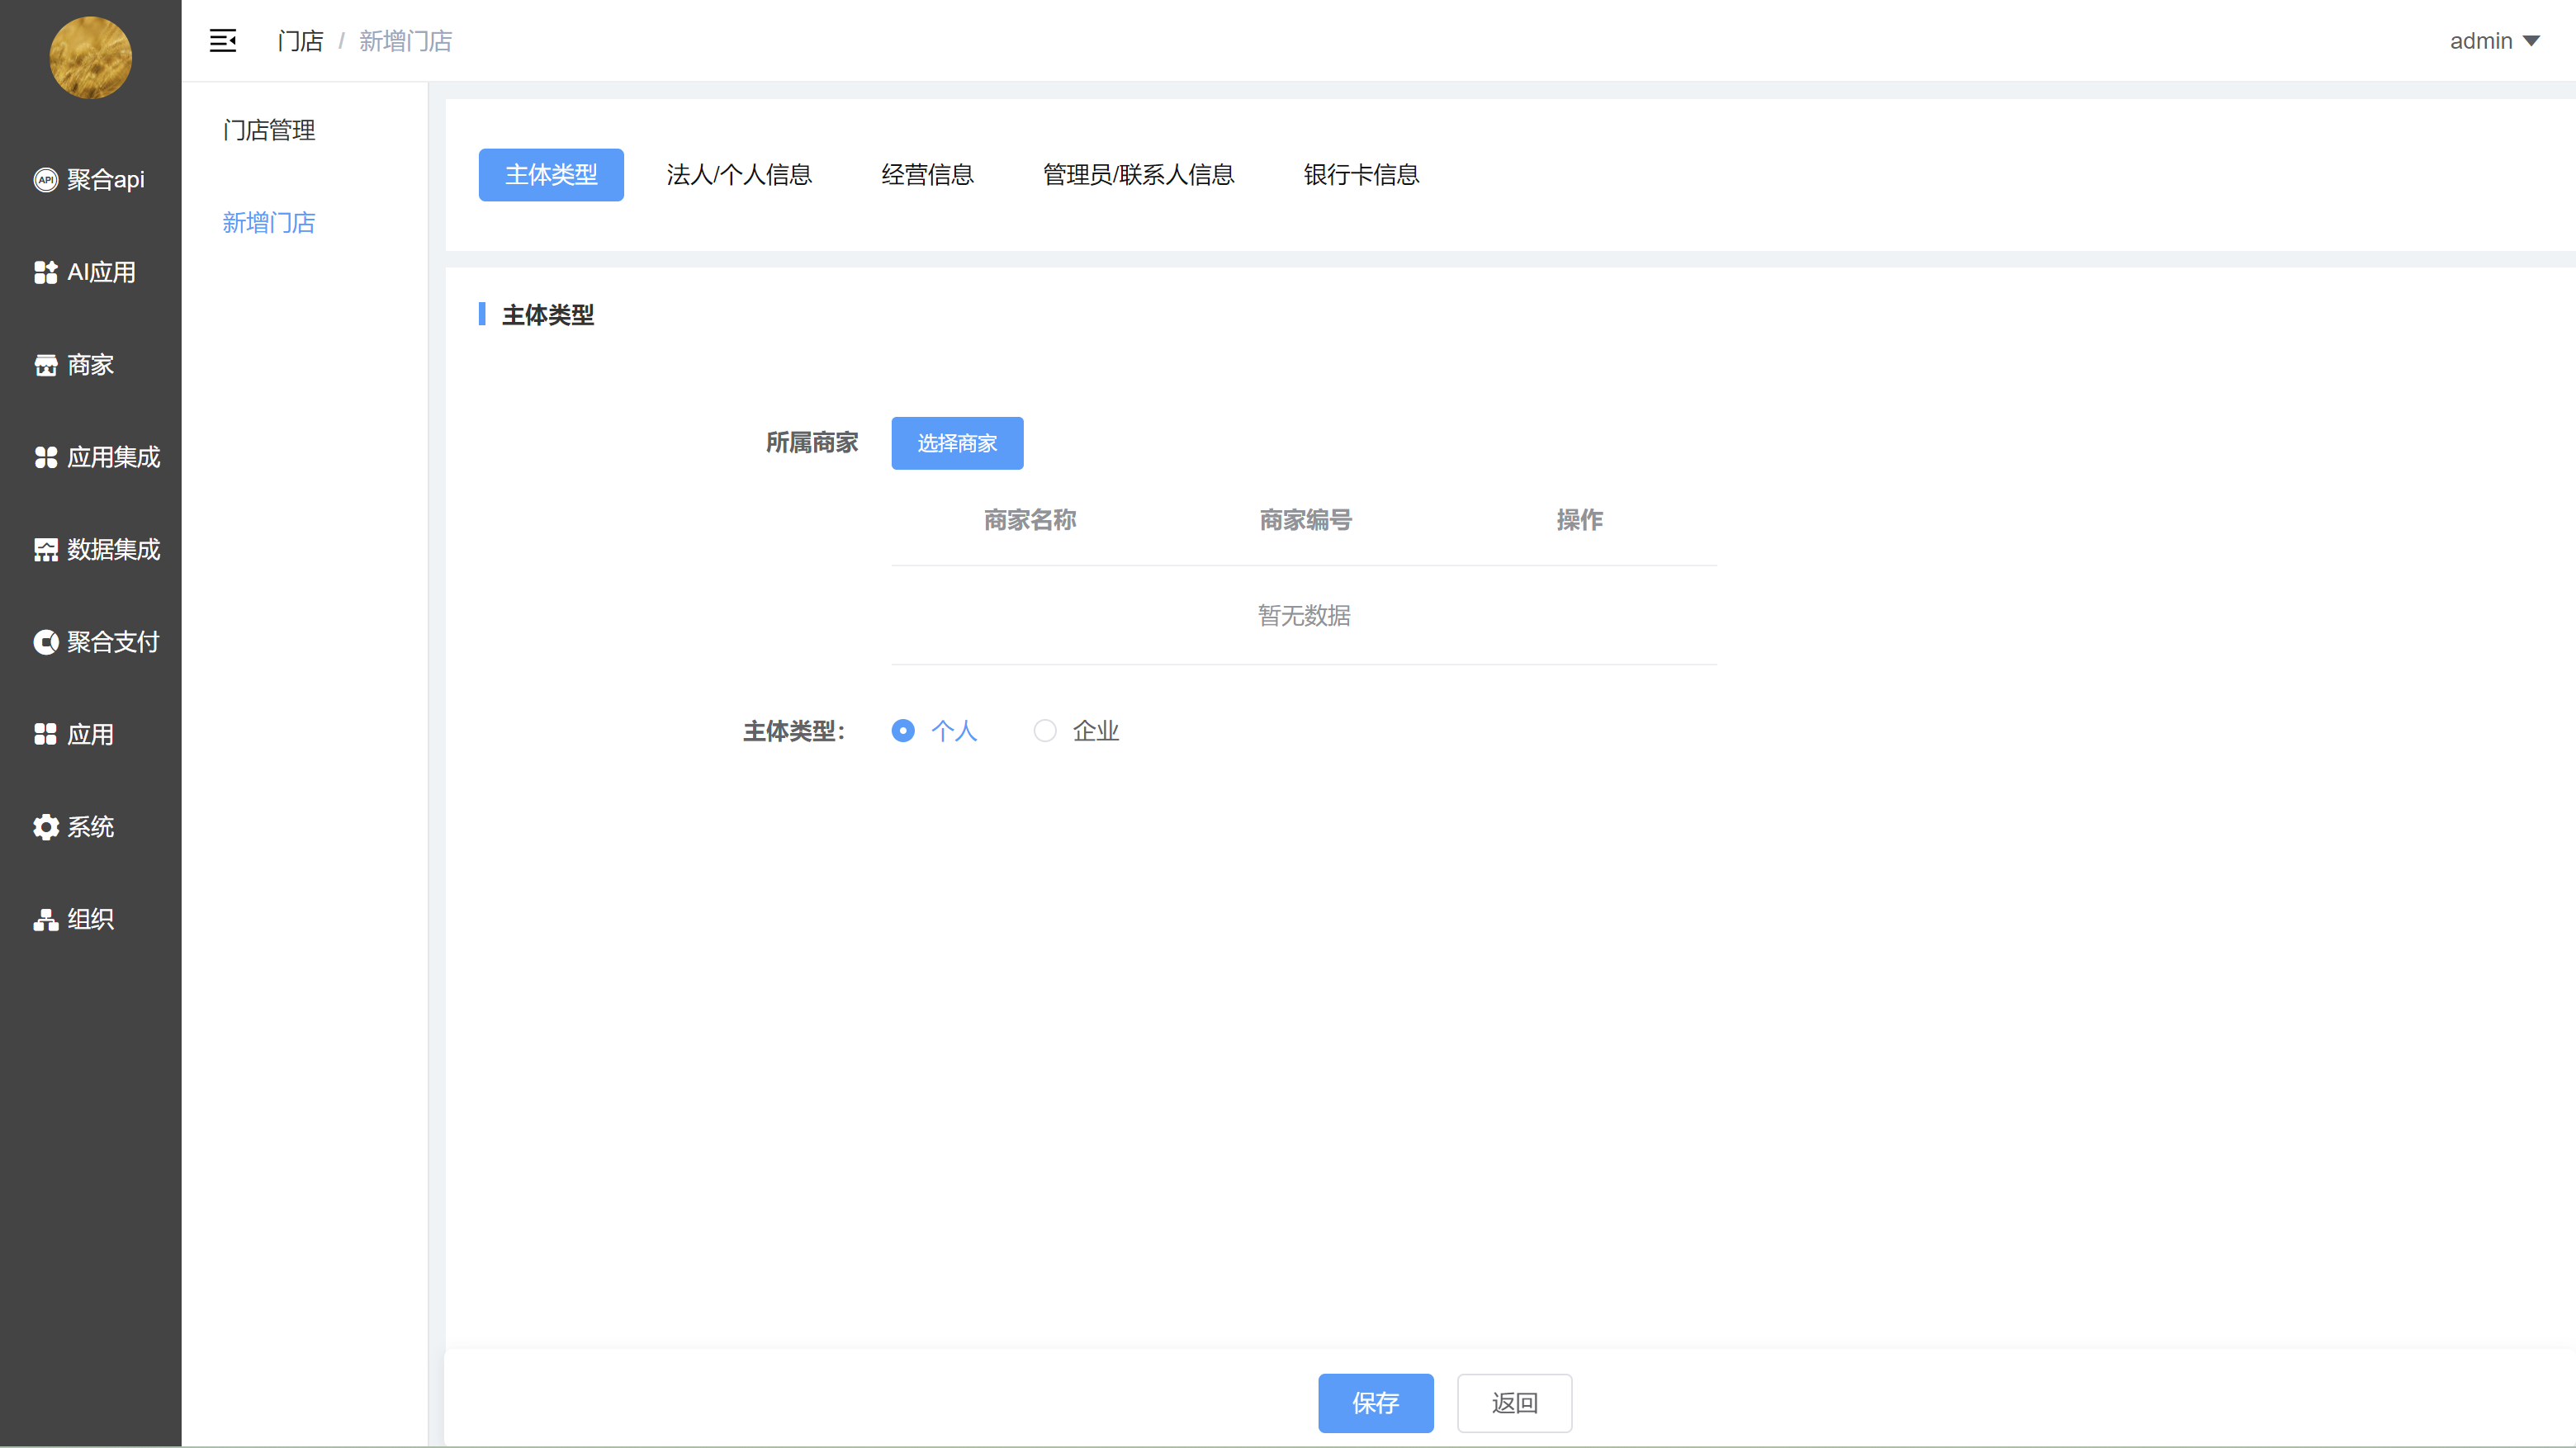Click the 返回 back button
The image size is (2576, 1448).
pyautogui.click(x=1514, y=1403)
